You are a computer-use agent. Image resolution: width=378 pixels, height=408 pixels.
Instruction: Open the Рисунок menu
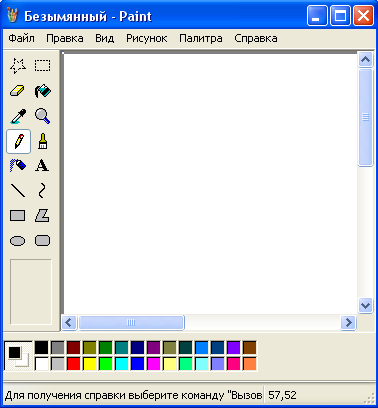(x=147, y=38)
